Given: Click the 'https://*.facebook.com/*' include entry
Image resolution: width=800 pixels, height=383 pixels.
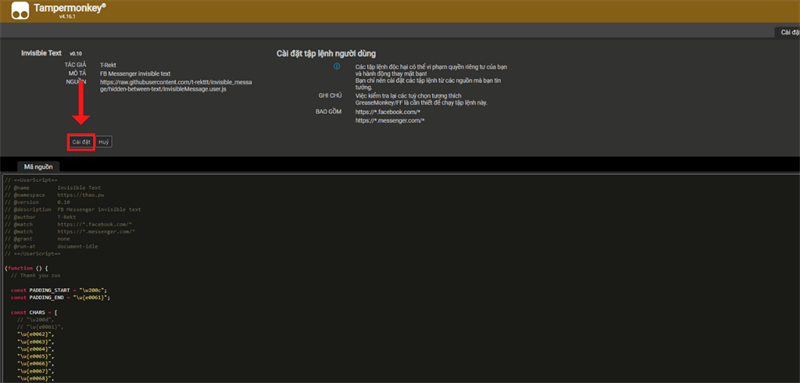Looking at the screenshot, I should pyautogui.click(x=388, y=112).
